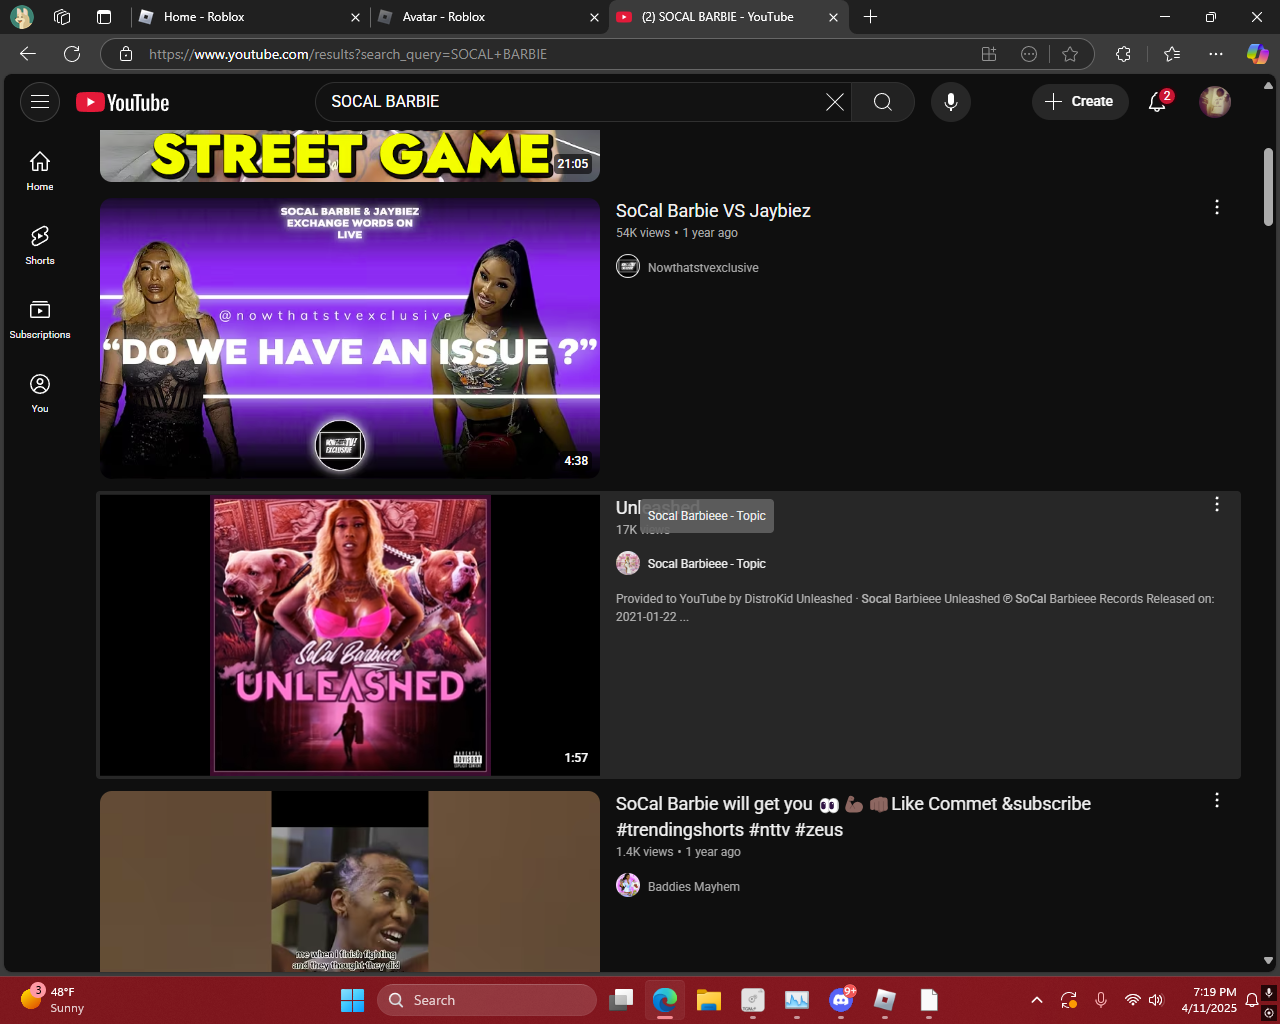The image size is (1280, 1024).
Task: Open the Windows Start menu
Action: (353, 1000)
